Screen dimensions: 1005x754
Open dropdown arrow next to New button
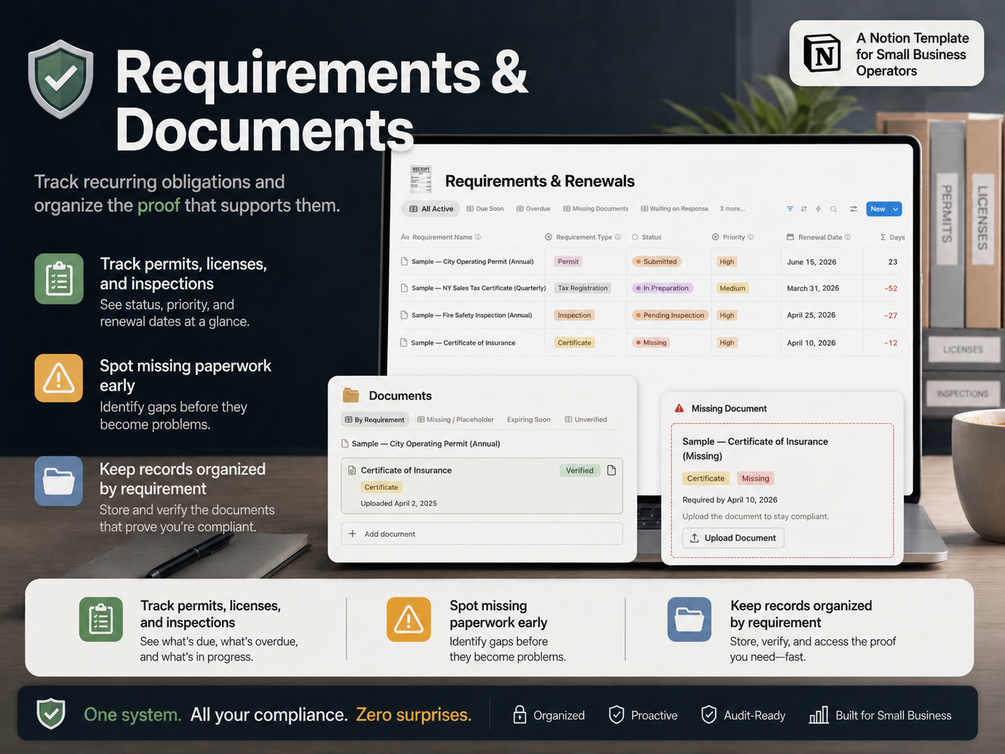(895, 209)
